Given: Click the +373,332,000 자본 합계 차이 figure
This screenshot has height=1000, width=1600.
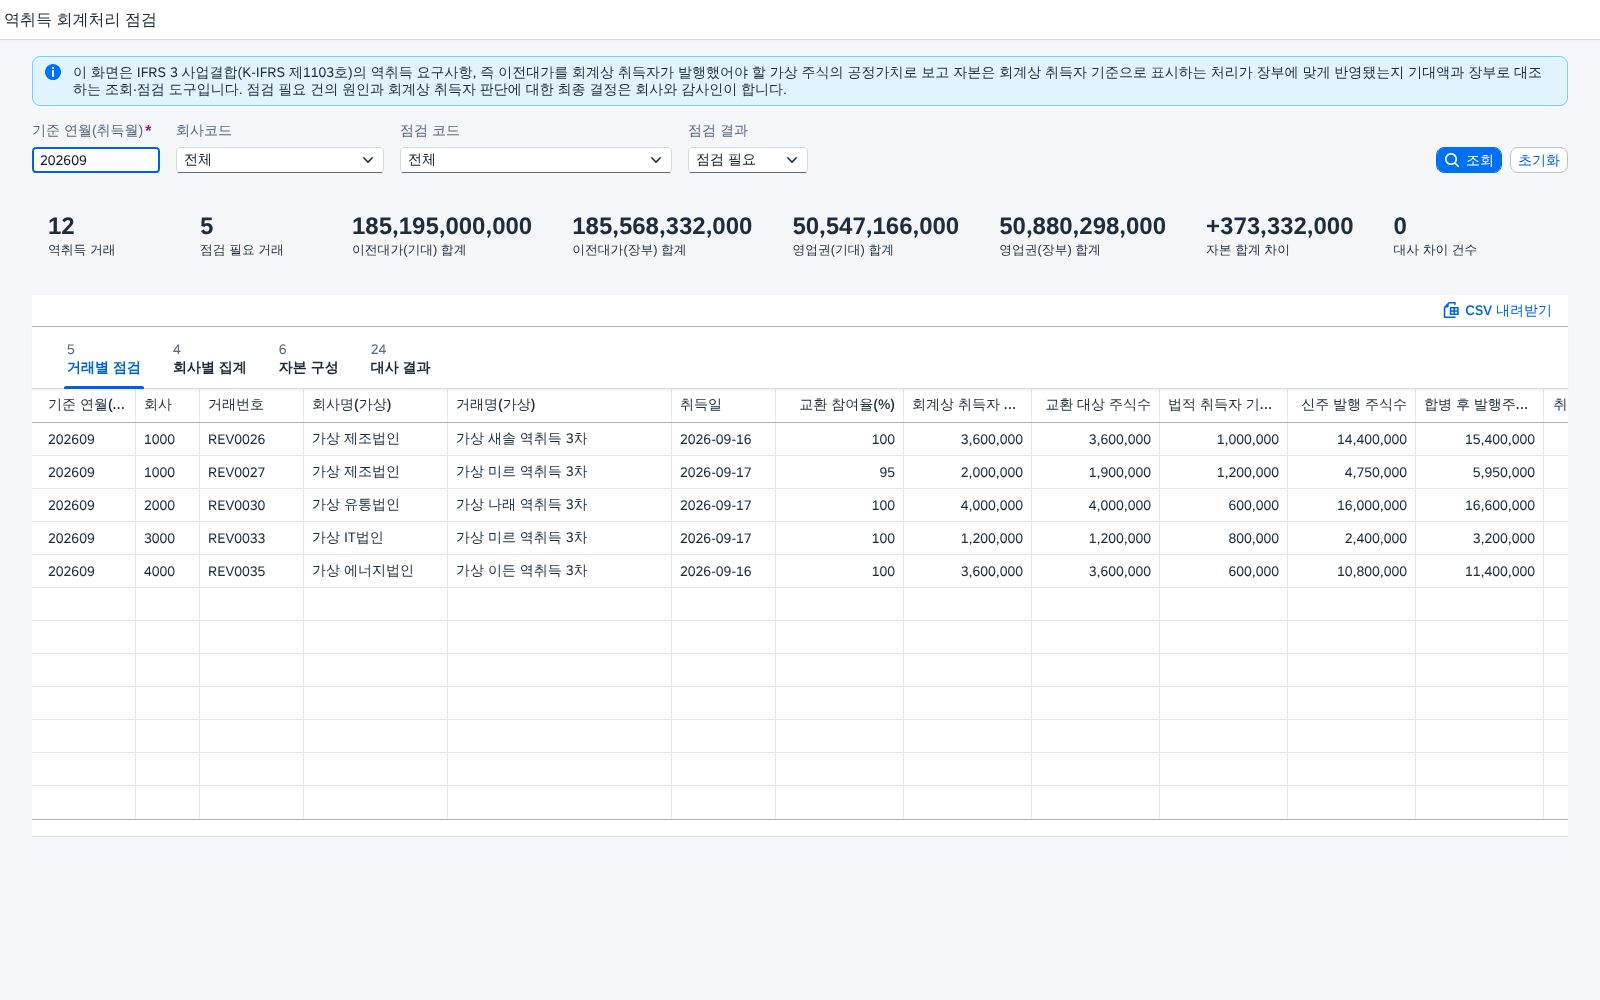Looking at the screenshot, I should pos(1279,226).
